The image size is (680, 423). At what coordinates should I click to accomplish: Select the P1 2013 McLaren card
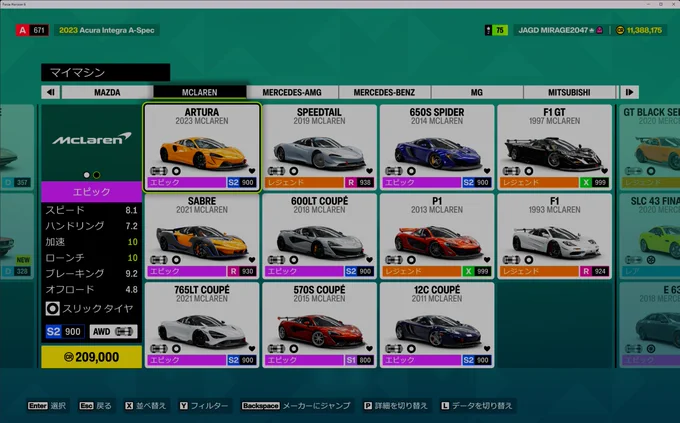[x=437, y=236]
